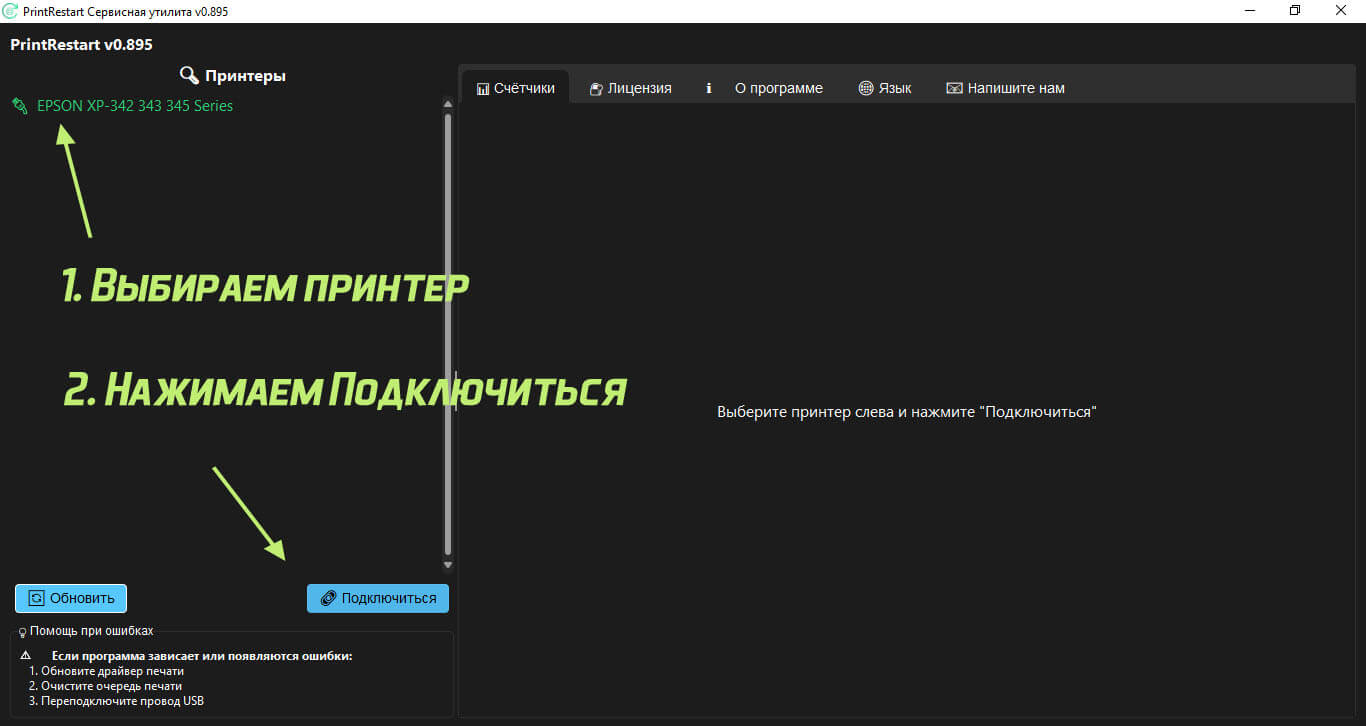Click the Обновить refresh button
1366x726 pixels.
(71, 598)
